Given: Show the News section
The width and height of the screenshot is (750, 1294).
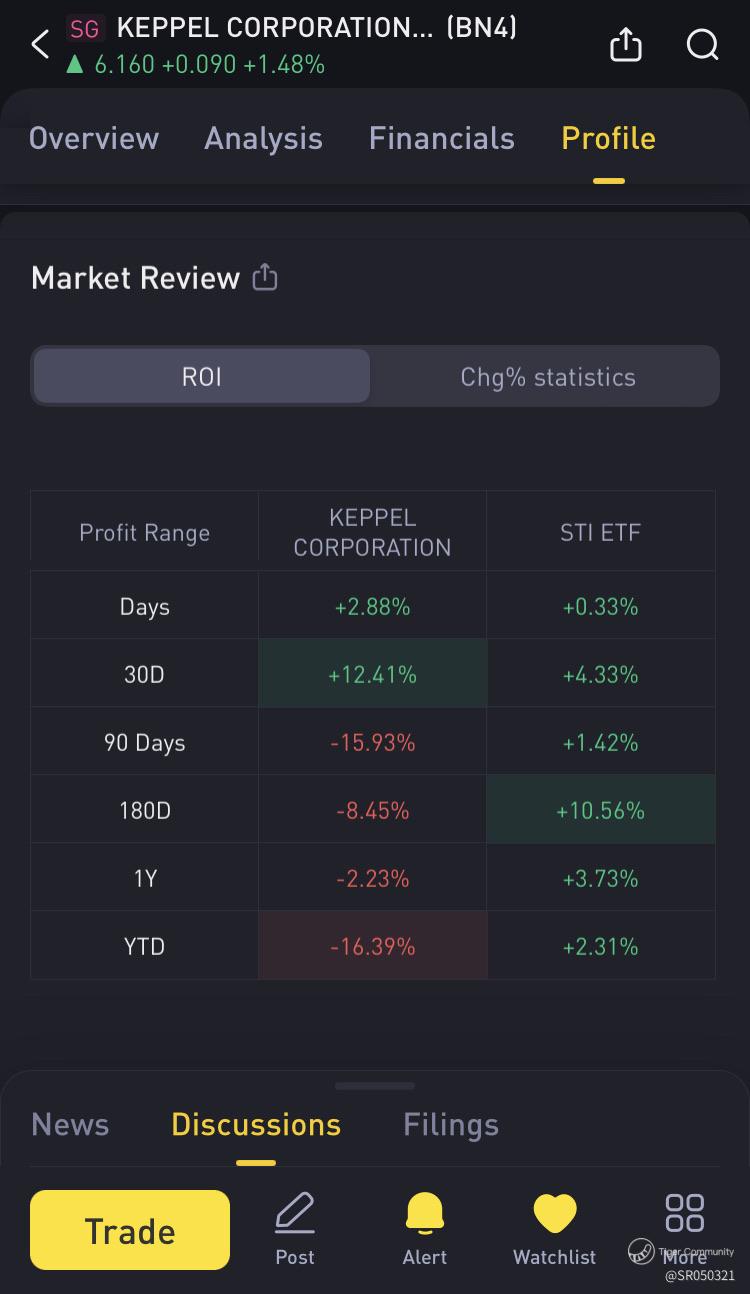Looking at the screenshot, I should pyautogui.click(x=70, y=1124).
